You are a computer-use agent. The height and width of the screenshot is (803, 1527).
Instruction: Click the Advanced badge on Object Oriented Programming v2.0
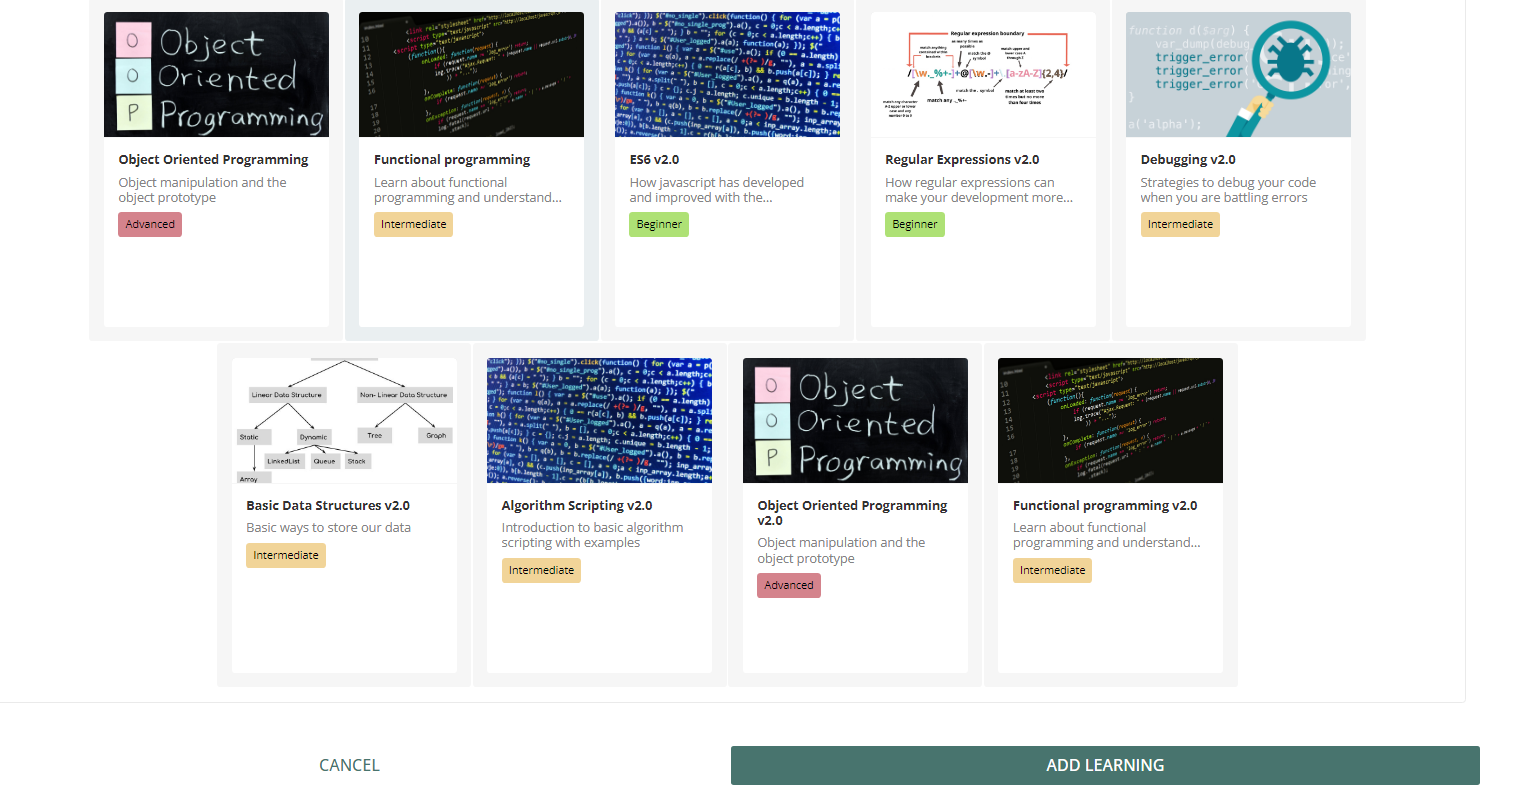789,586
